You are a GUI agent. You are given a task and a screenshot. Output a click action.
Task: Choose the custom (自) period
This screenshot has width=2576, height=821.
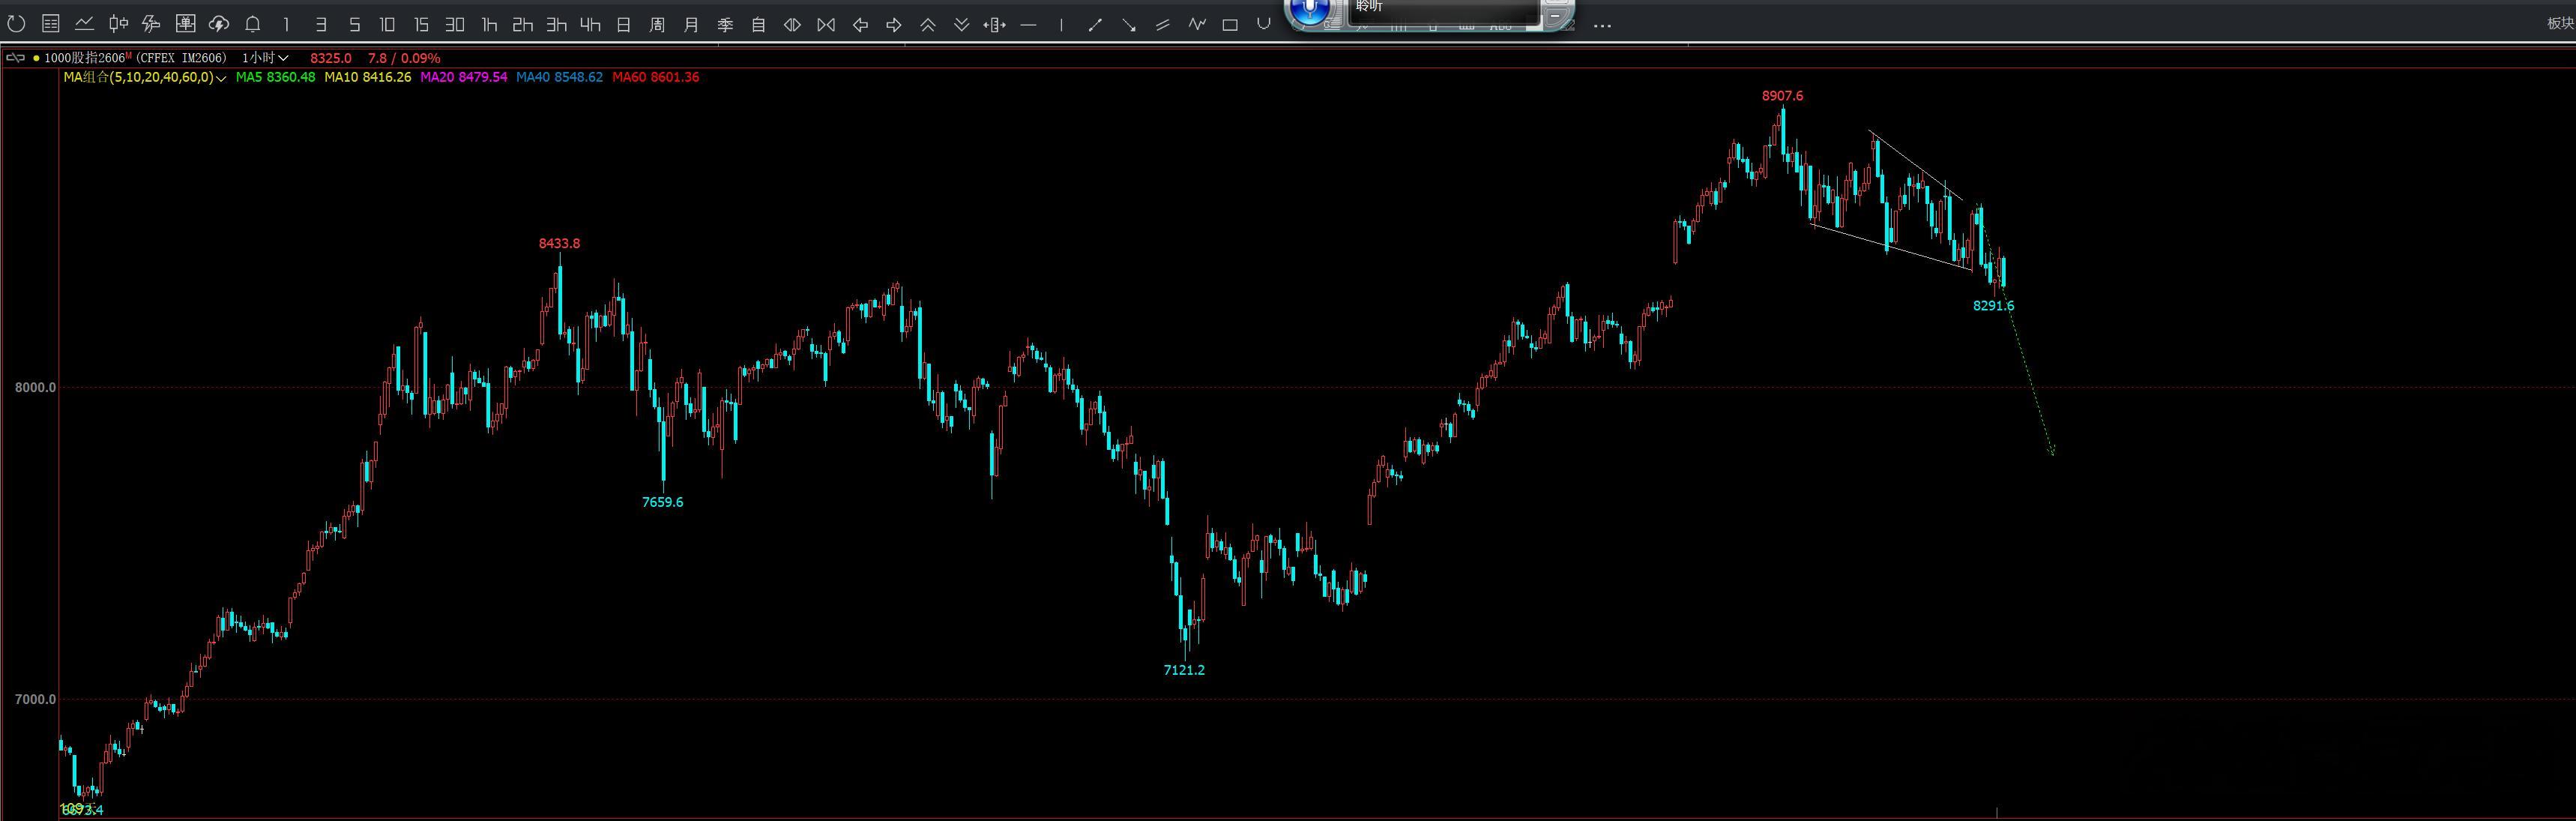(x=758, y=25)
